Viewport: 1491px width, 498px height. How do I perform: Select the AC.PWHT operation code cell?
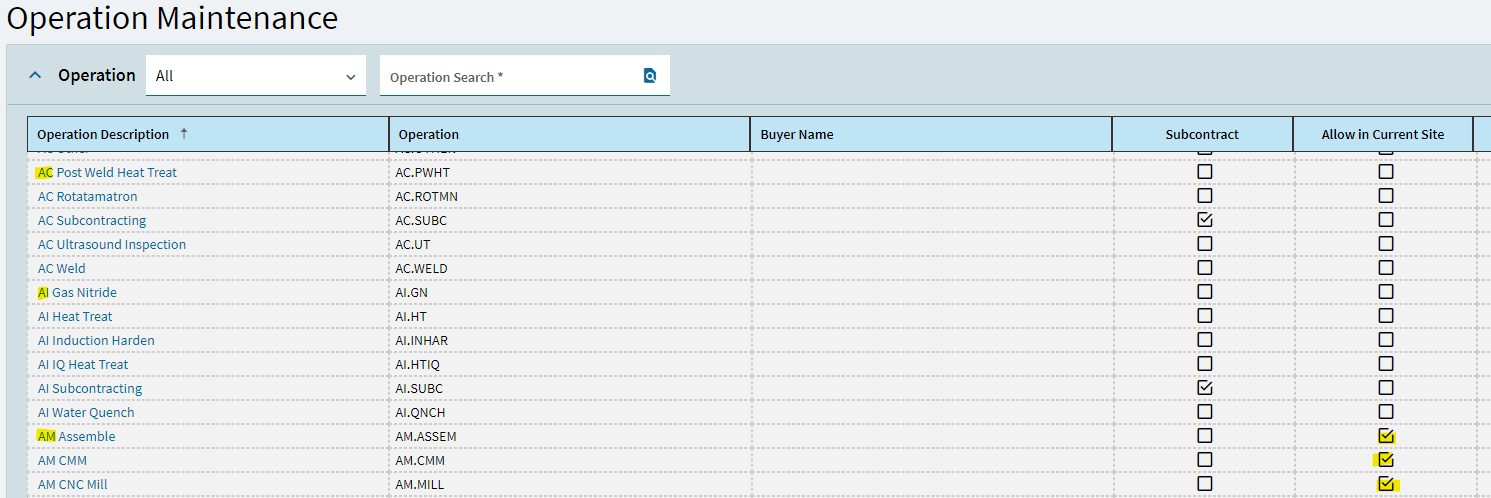click(x=570, y=172)
